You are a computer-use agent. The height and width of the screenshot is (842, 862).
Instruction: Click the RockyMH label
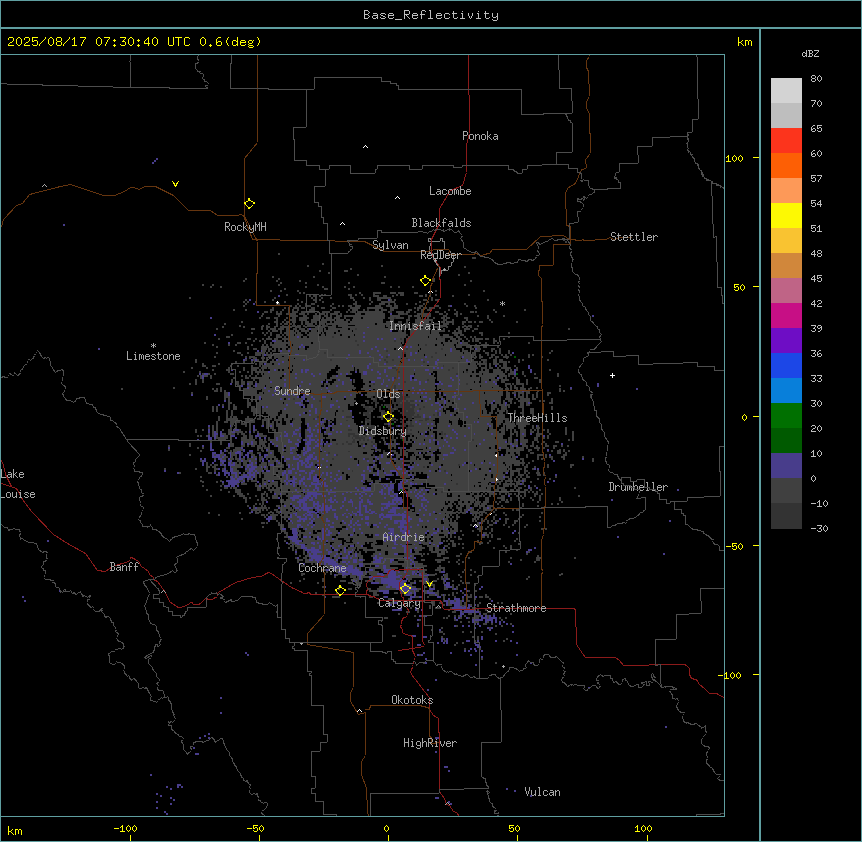click(x=245, y=227)
